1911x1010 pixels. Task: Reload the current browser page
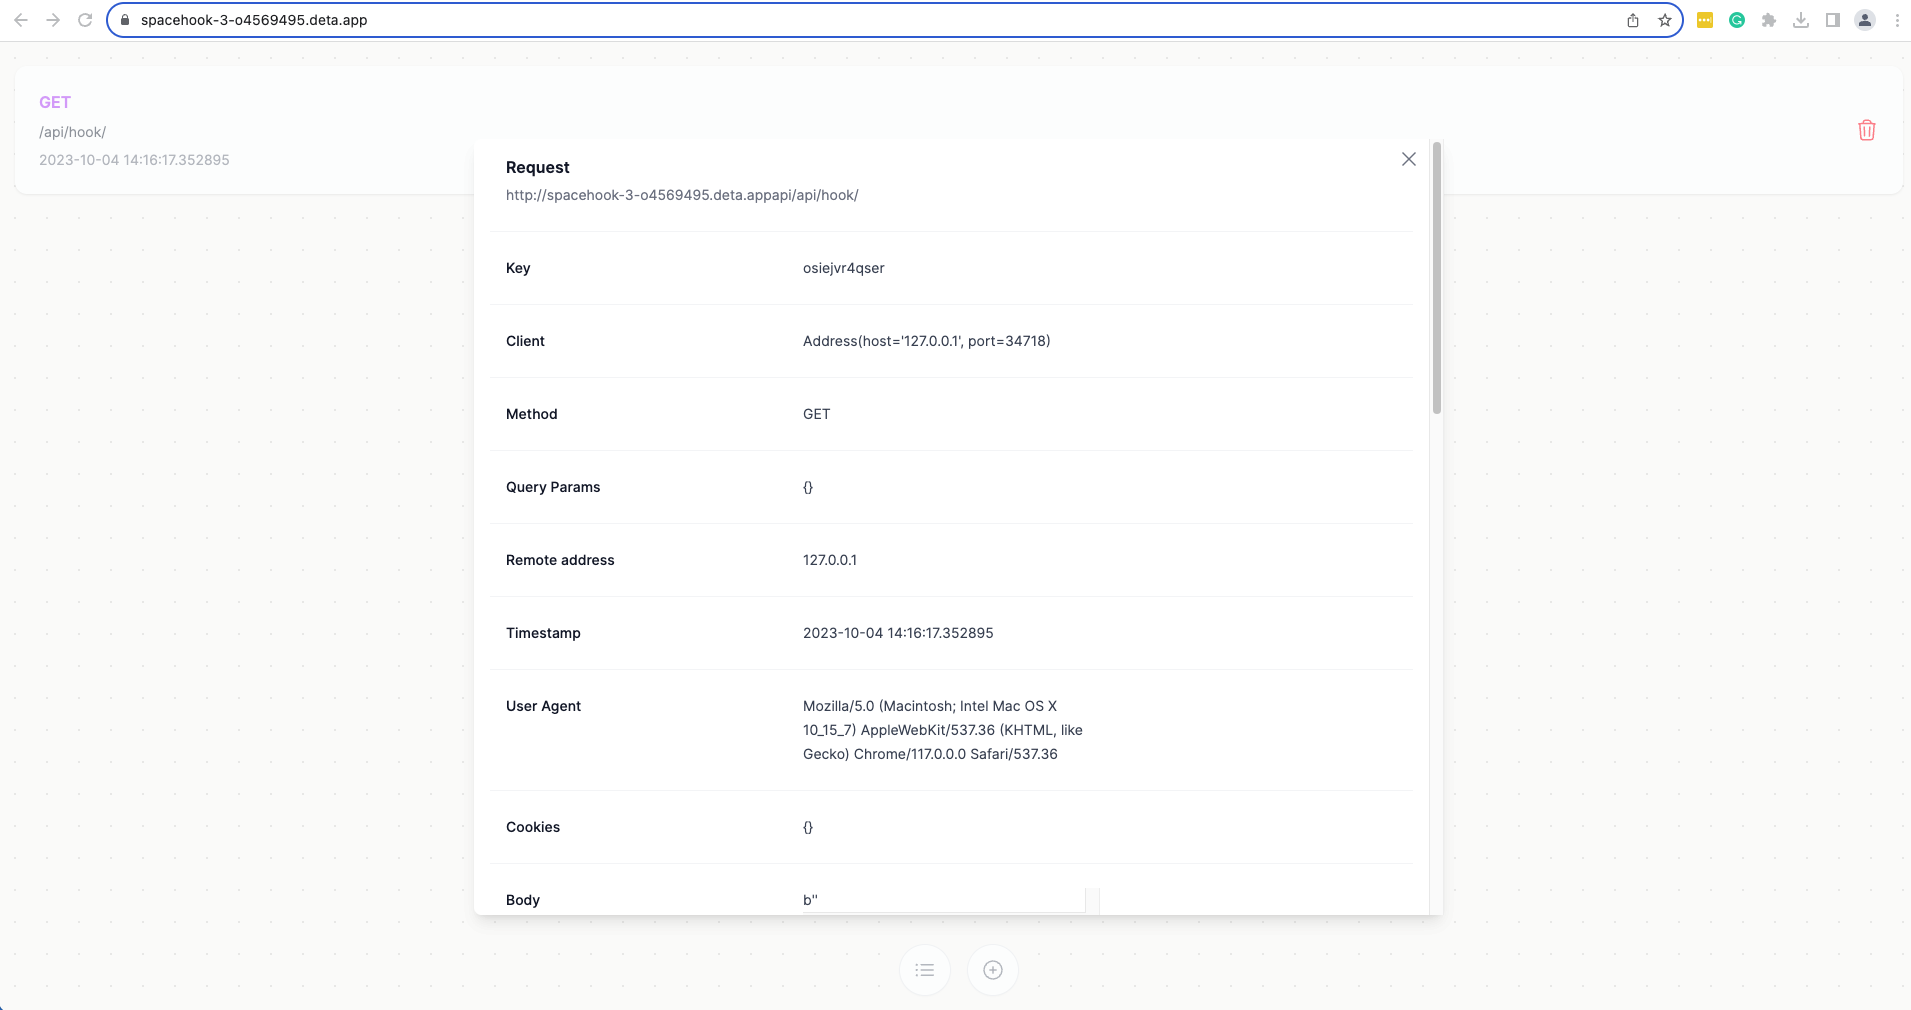click(x=85, y=20)
